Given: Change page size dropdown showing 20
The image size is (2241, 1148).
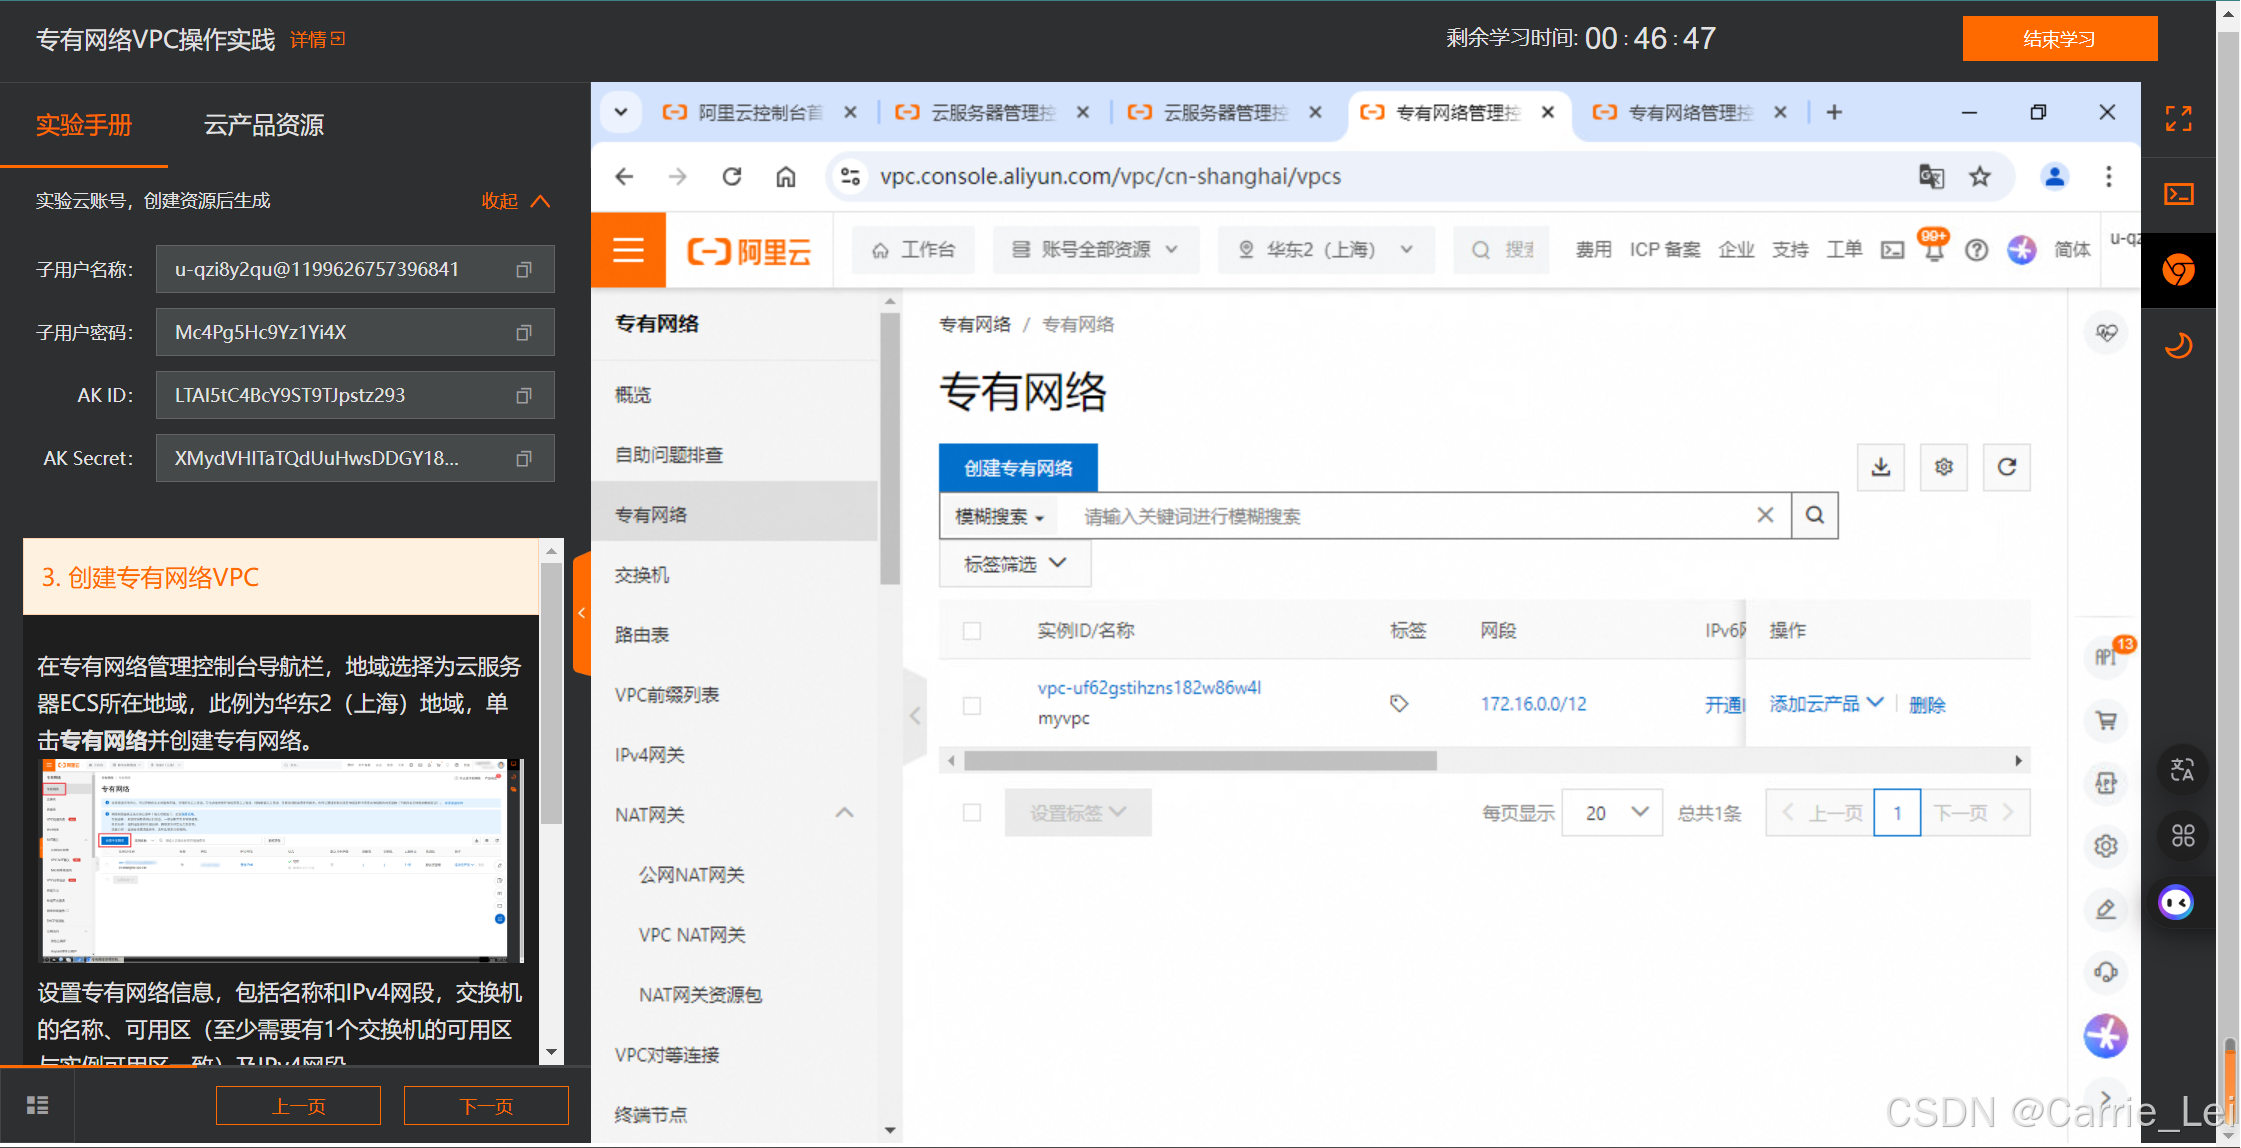Looking at the screenshot, I should coord(1612,813).
